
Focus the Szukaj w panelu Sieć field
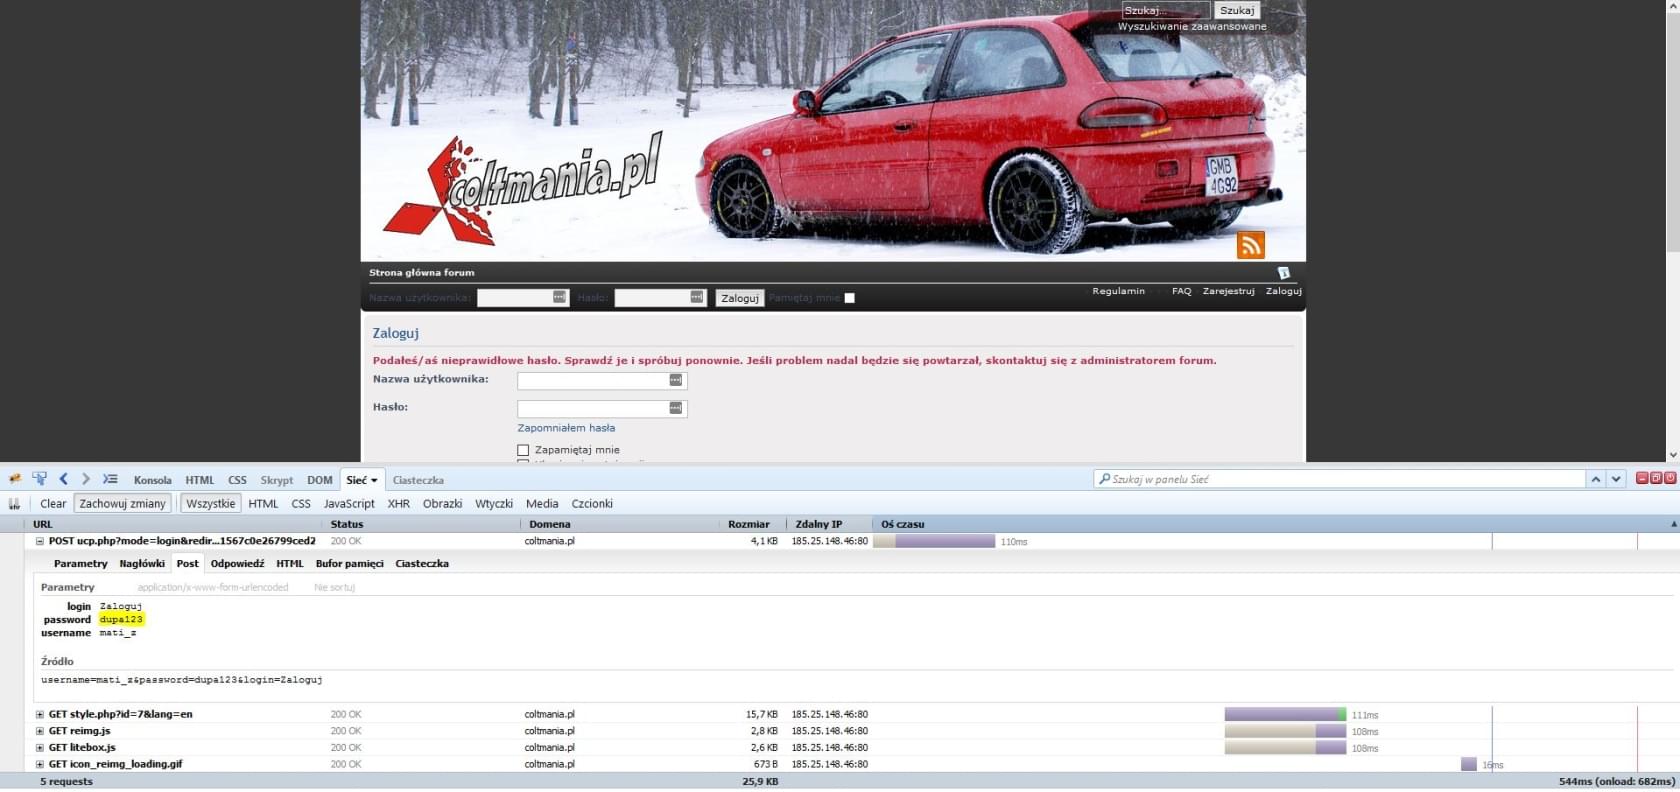point(1340,479)
